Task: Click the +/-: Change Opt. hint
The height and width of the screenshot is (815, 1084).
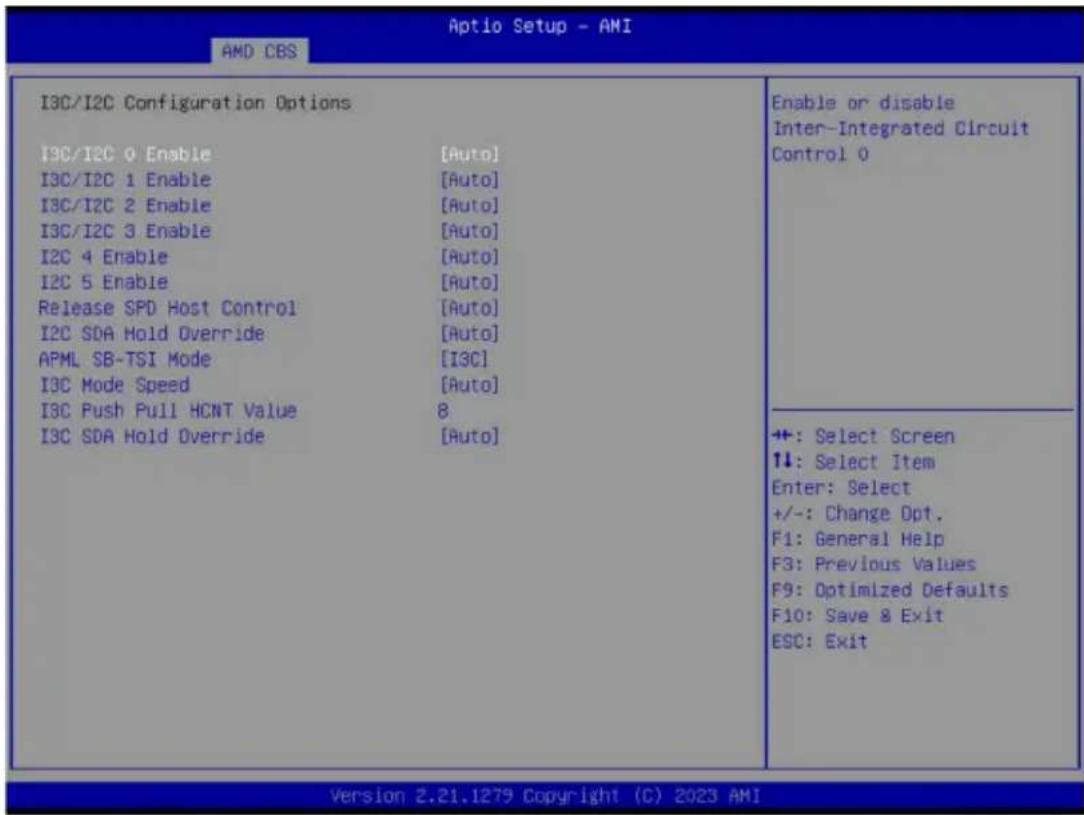Action: (x=857, y=514)
